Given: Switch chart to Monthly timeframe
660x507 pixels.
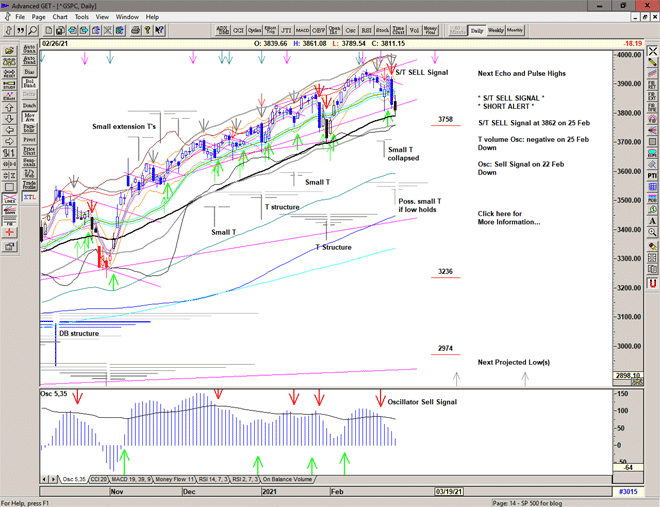Looking at the screenshot, I should tap(514, 31).
